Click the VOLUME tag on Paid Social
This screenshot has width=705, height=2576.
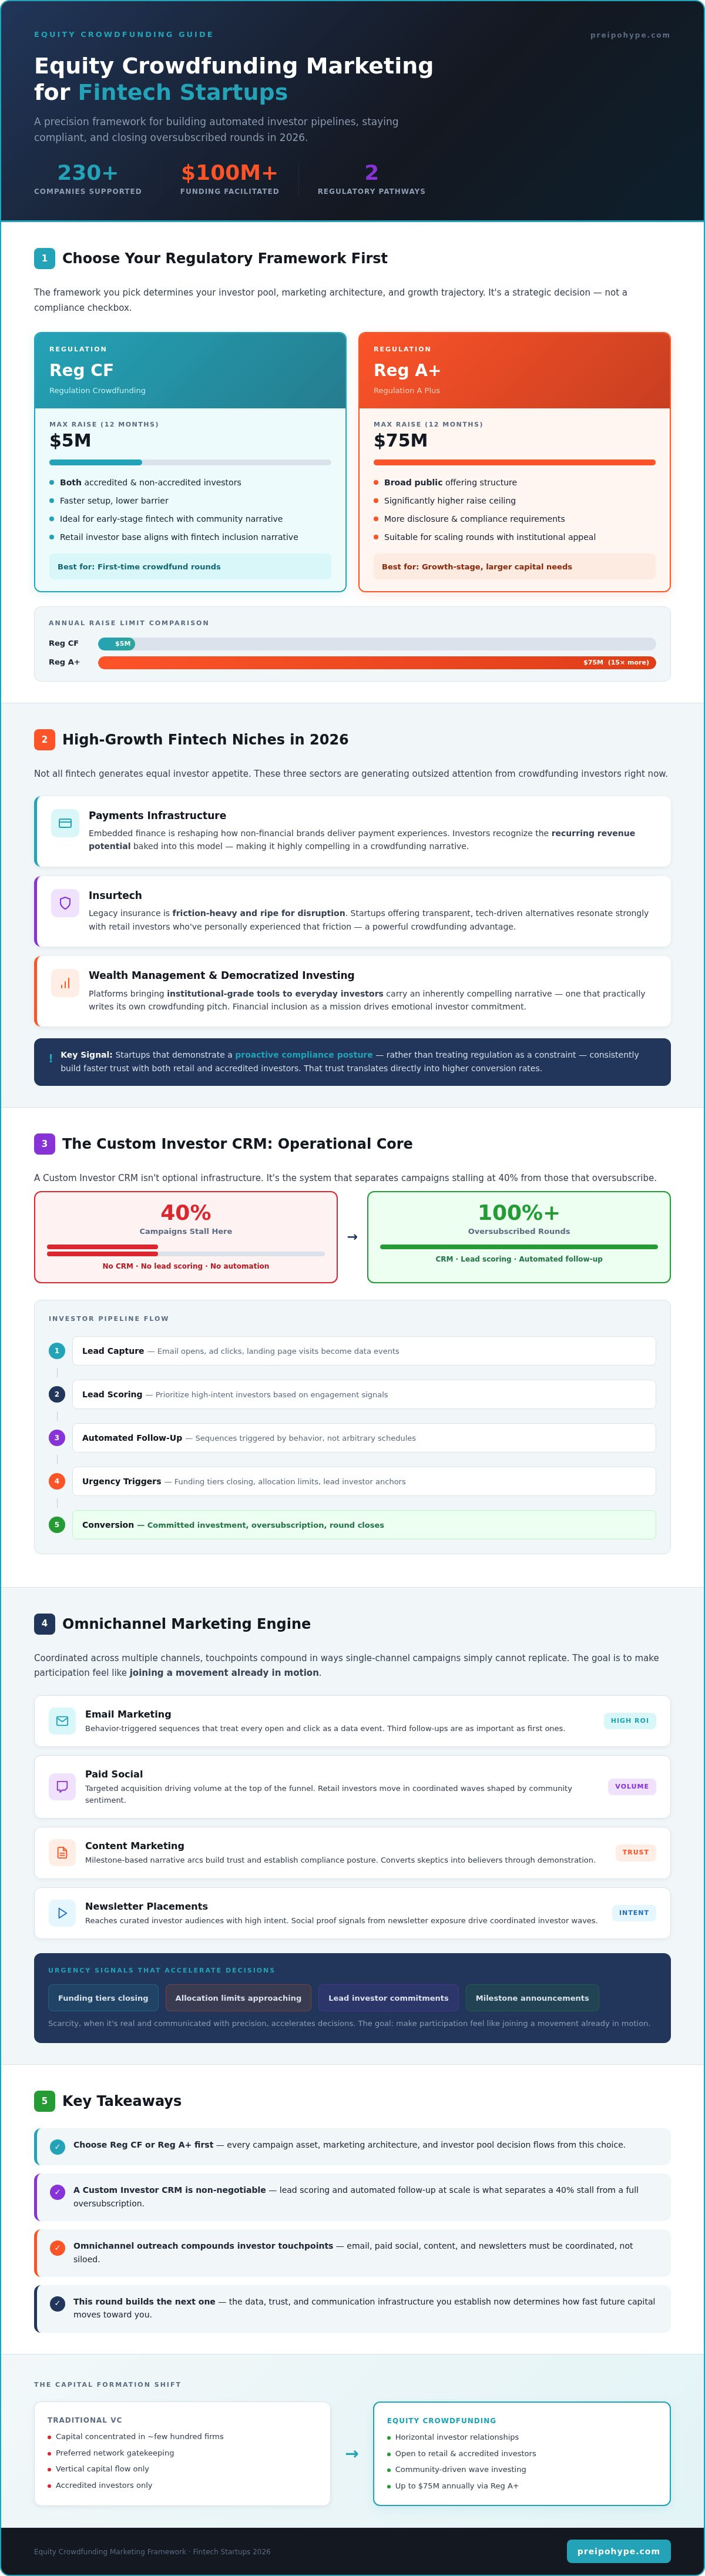coord(632,1786)
